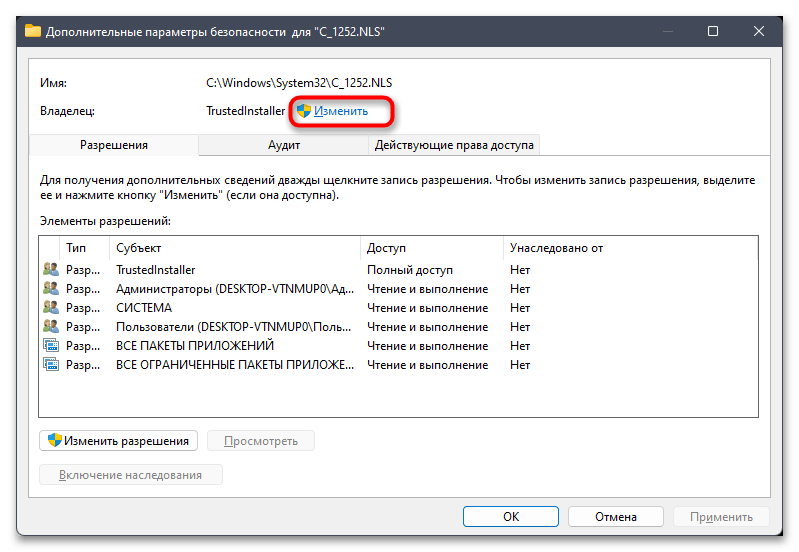This screenshot has width=799, height=552.
Task: Click the Отмена button
Action: click(x=616, y=516)
